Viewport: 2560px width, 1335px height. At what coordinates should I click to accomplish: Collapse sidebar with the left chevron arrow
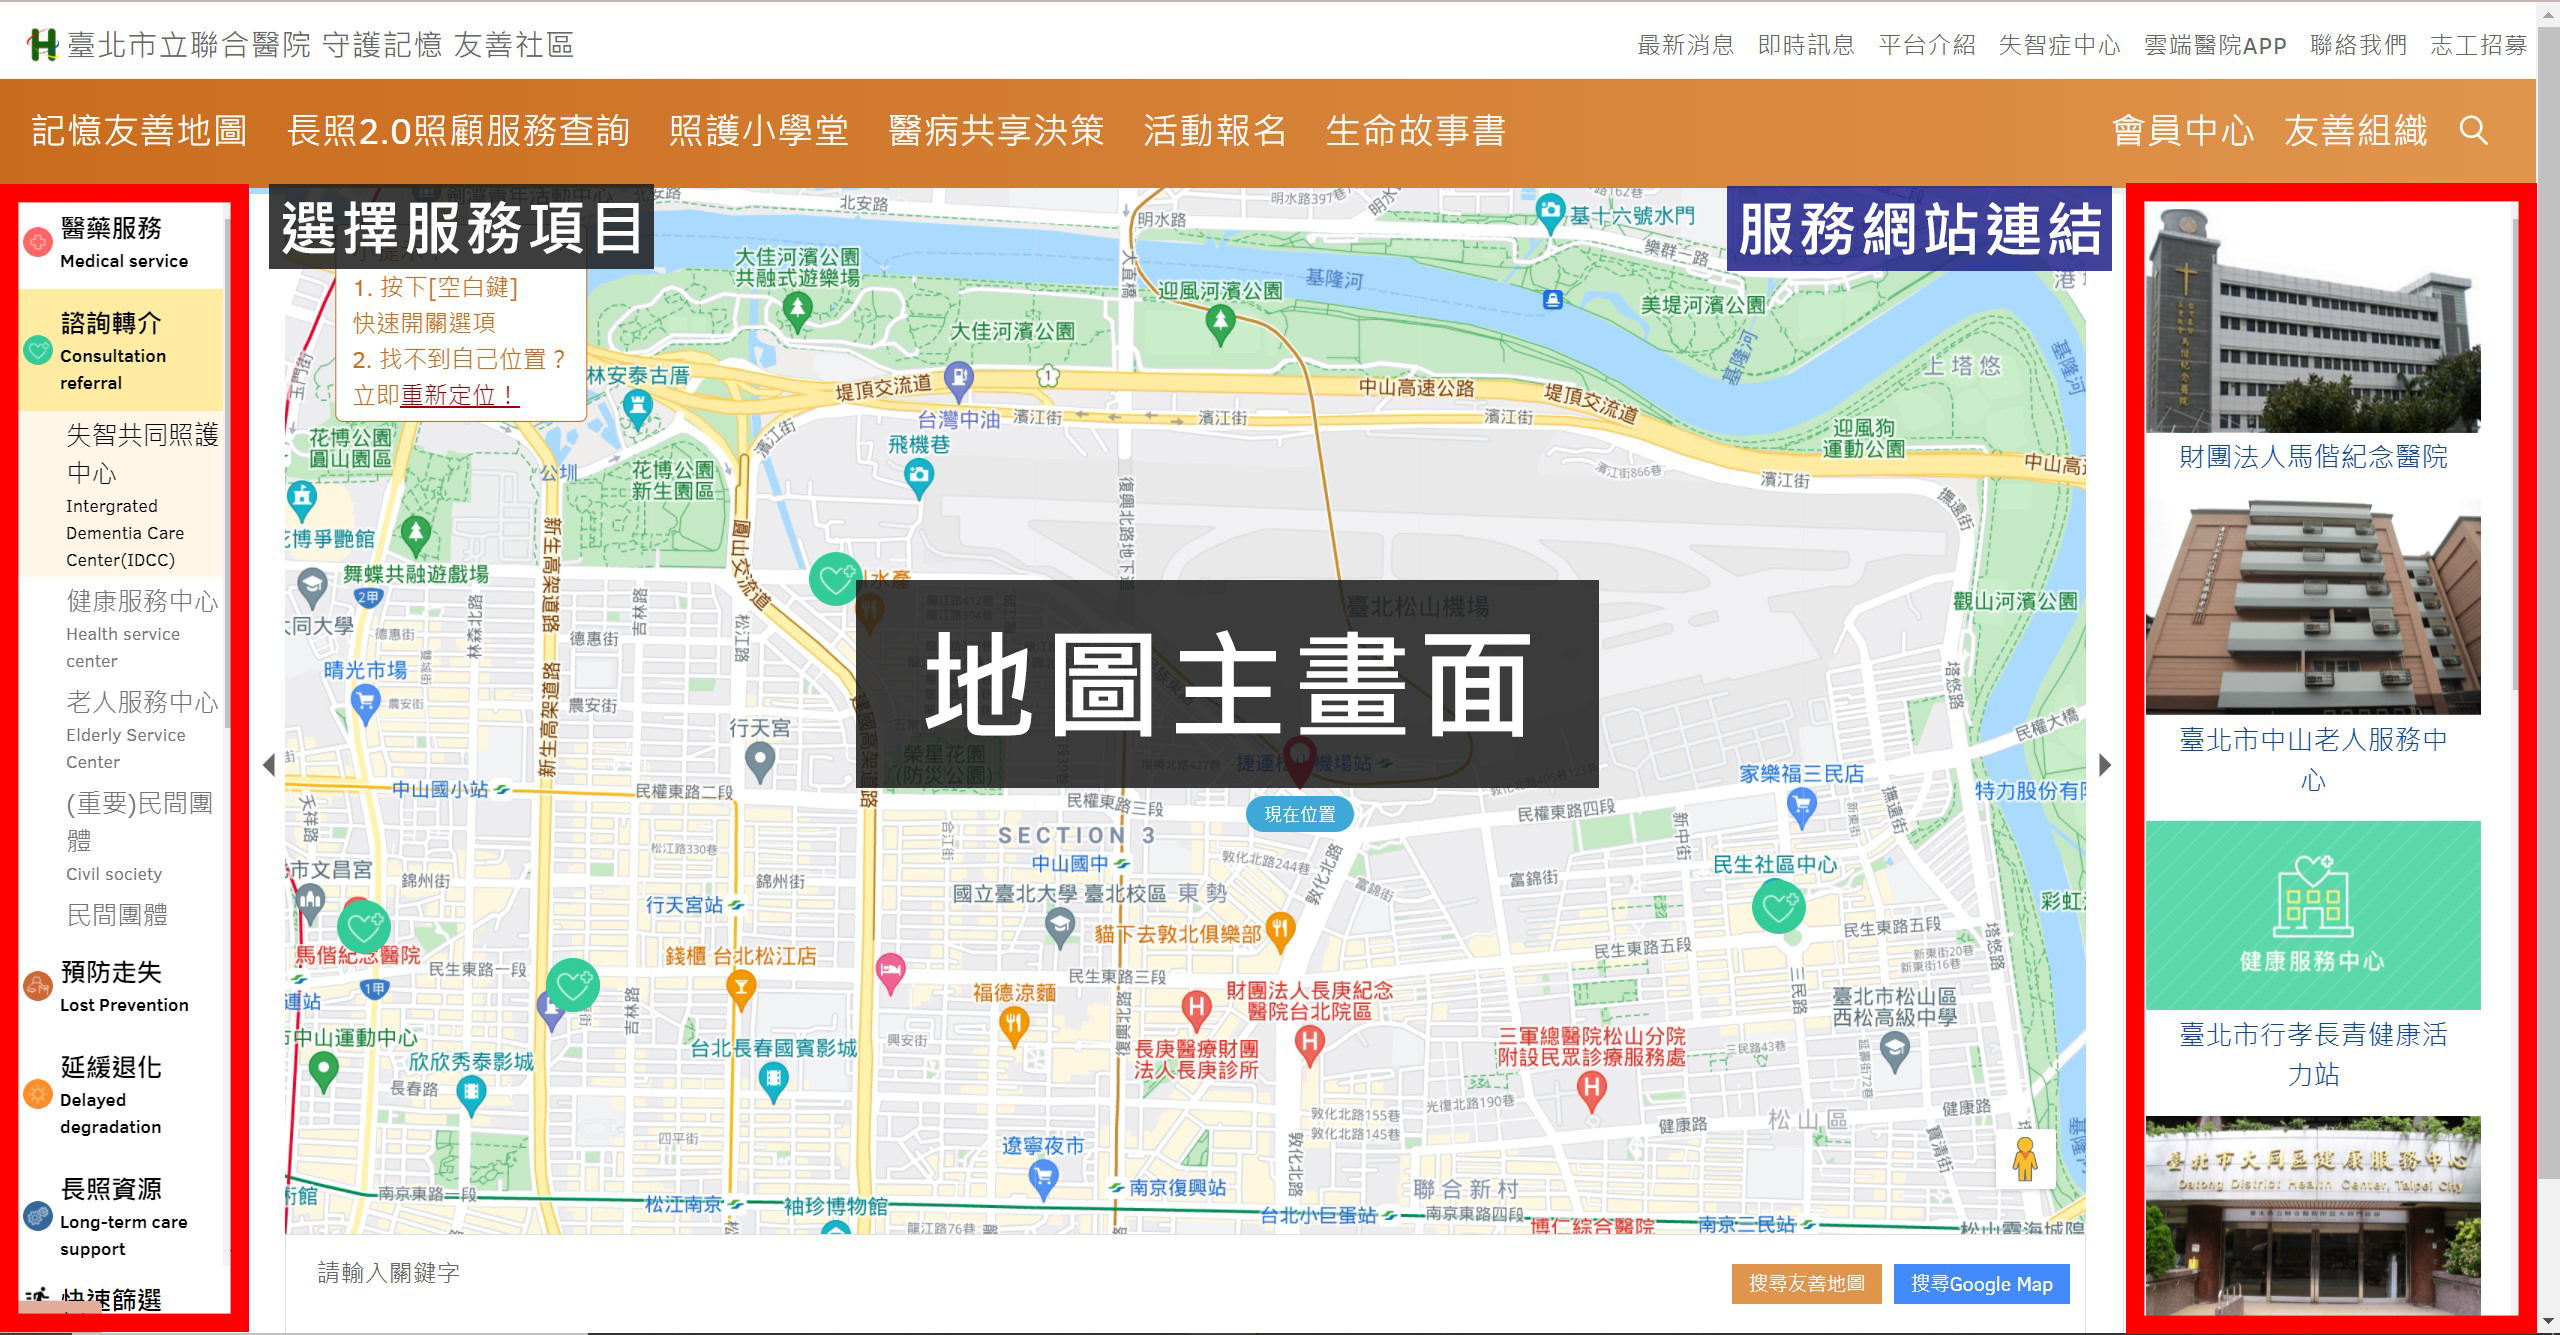[268, 765]
